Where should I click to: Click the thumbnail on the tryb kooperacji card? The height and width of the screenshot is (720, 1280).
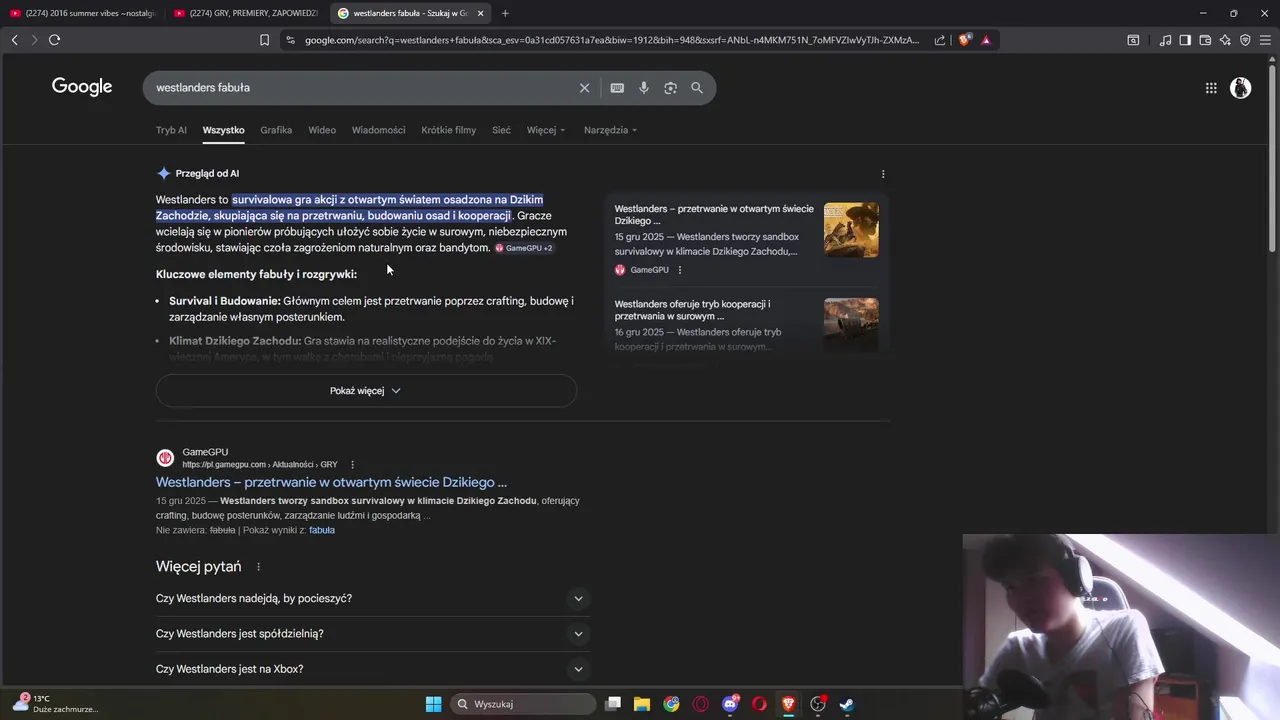851,325
